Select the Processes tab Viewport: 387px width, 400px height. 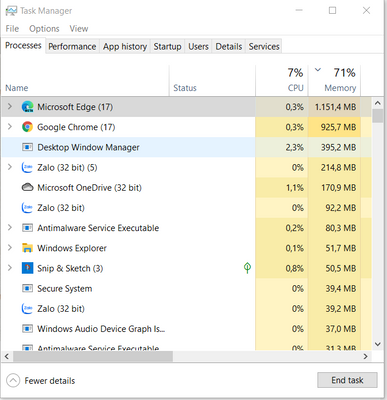23,46
